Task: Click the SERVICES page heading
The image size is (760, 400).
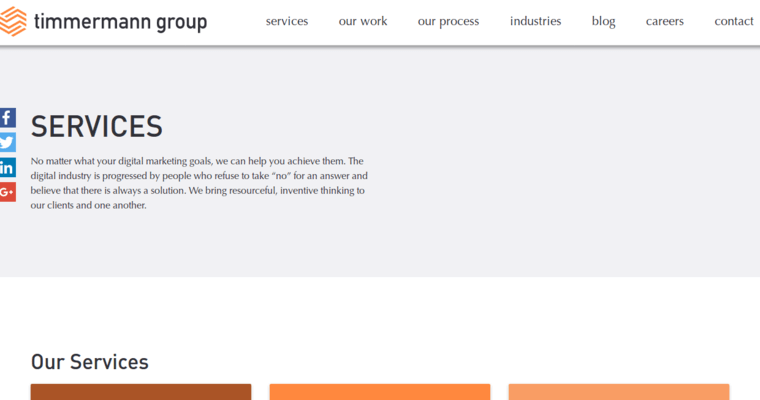Action: 96,127
